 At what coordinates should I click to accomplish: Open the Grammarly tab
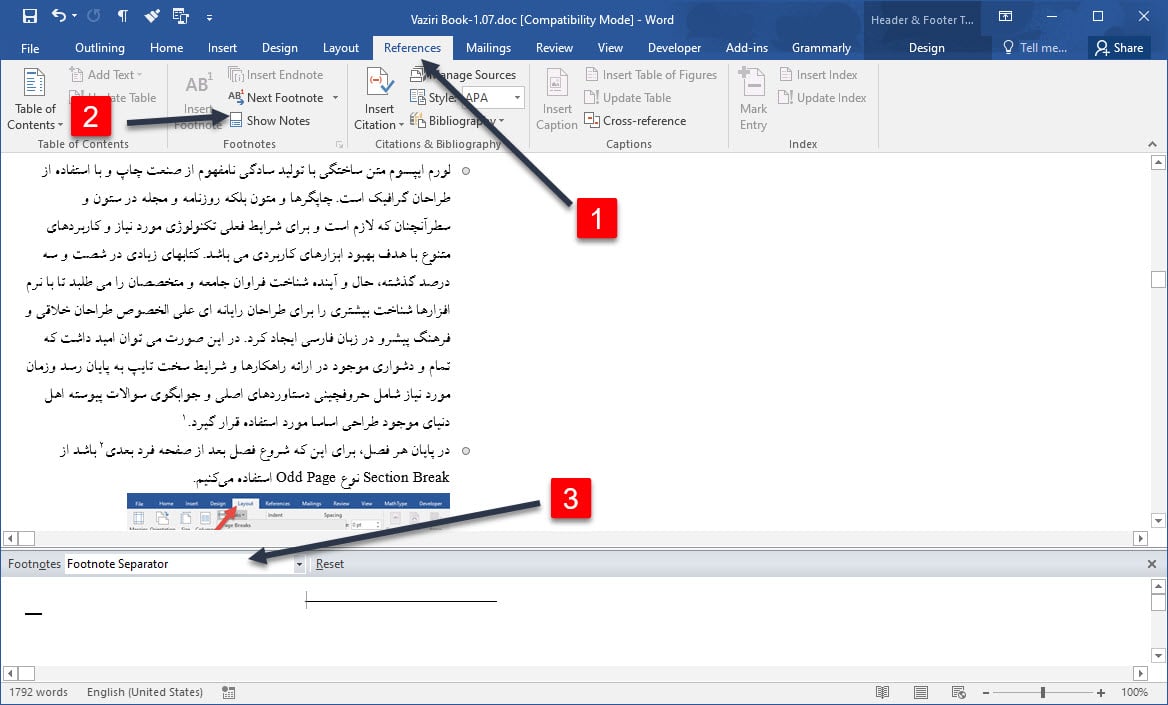point(821,48)
